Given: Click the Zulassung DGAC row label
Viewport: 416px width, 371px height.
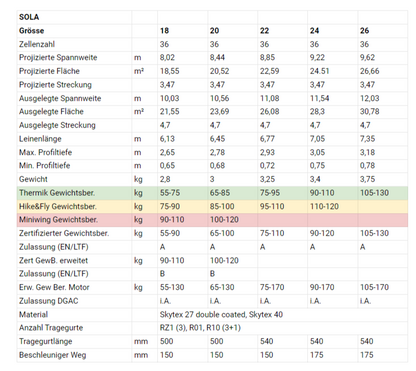Looking at the screenshot, I should (48, 301).
